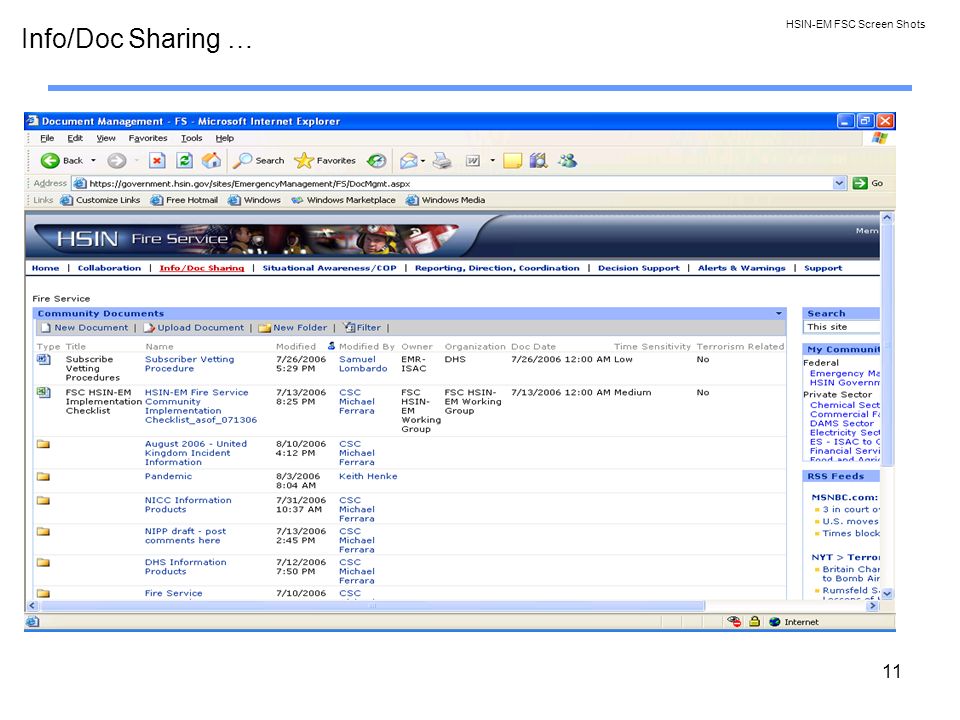This screenshot has width=960, height=720.
Task: Expand the Mail button dropdown arrow
Action: 422,161
